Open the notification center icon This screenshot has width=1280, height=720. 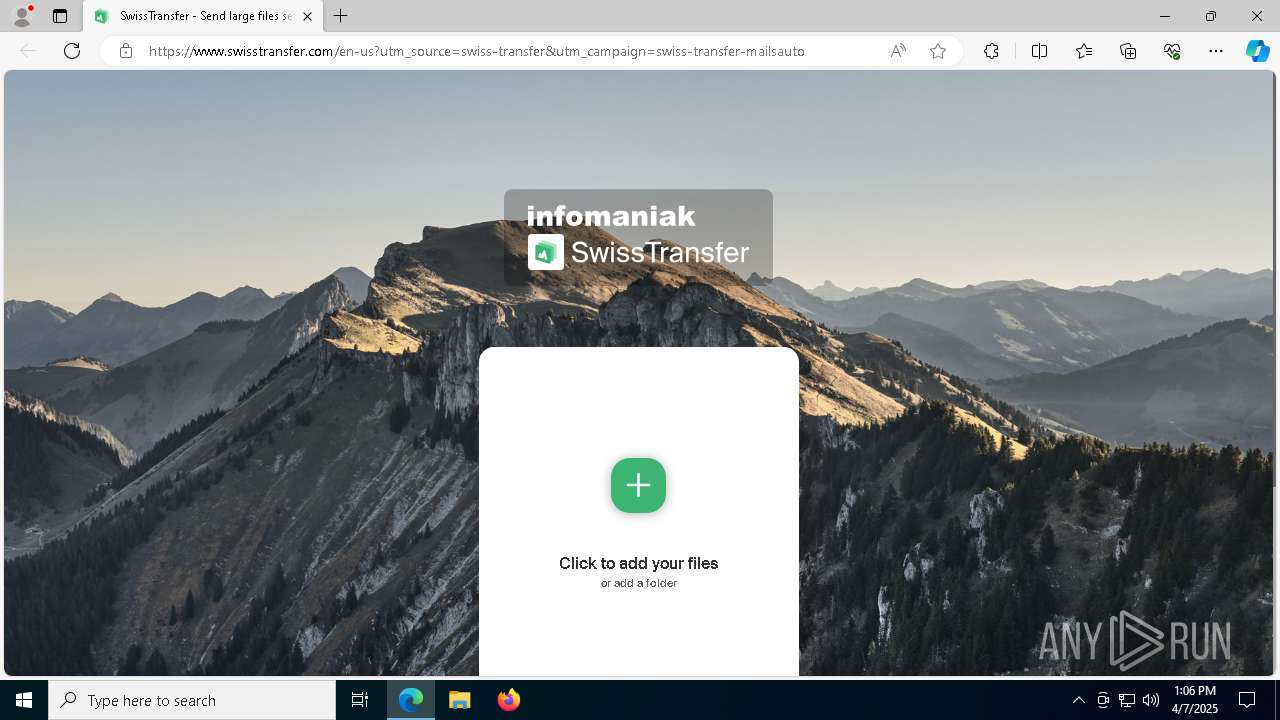point(1247,700)
